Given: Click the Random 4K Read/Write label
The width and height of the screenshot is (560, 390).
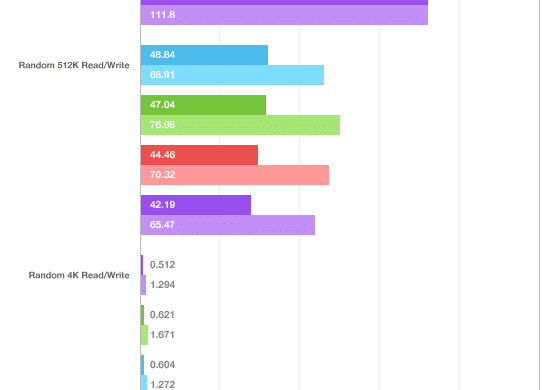Looking at the screenshot, I should tap(79, 275).
